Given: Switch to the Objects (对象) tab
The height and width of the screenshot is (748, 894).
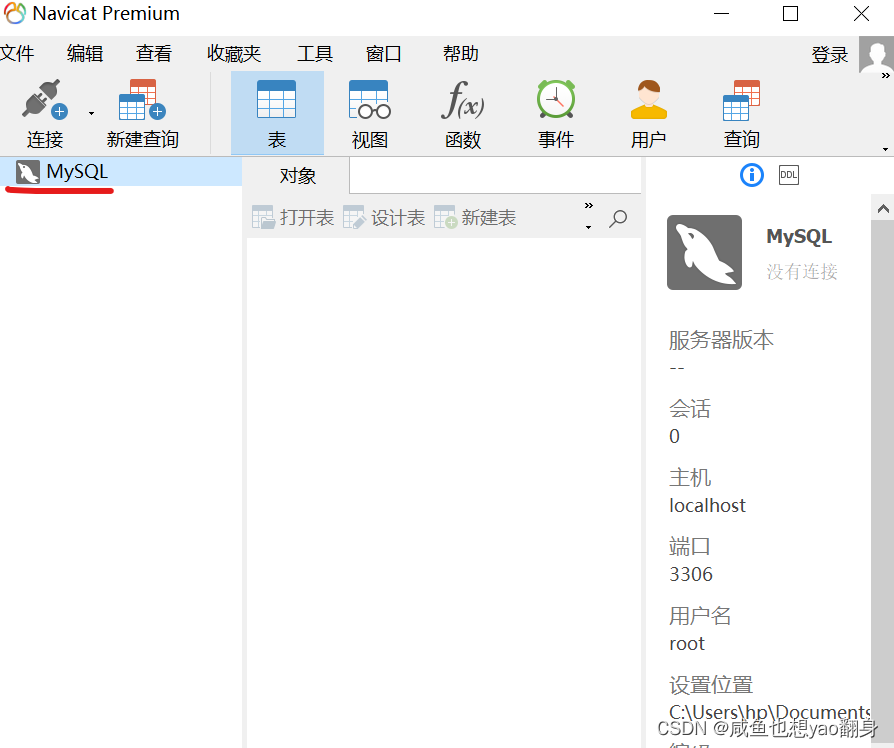Looking at the screenshot, I should pos(298,176).
